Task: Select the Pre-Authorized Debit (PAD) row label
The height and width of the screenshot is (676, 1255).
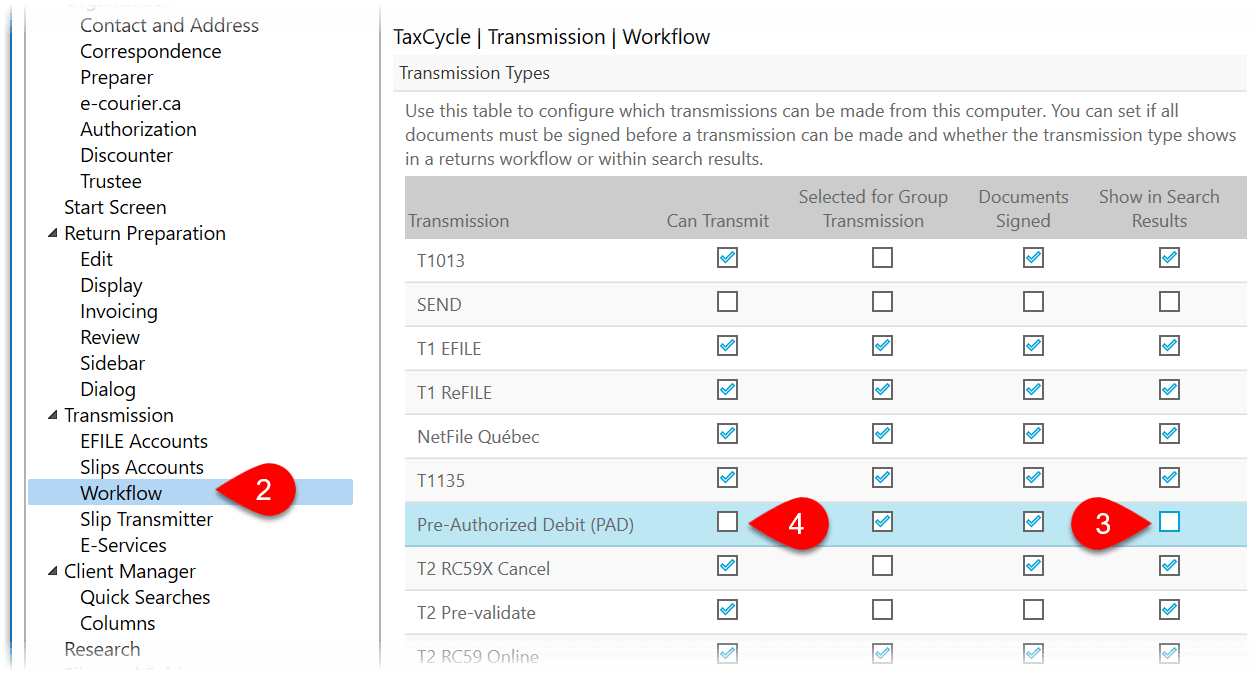Action: (x=525, y=525)
